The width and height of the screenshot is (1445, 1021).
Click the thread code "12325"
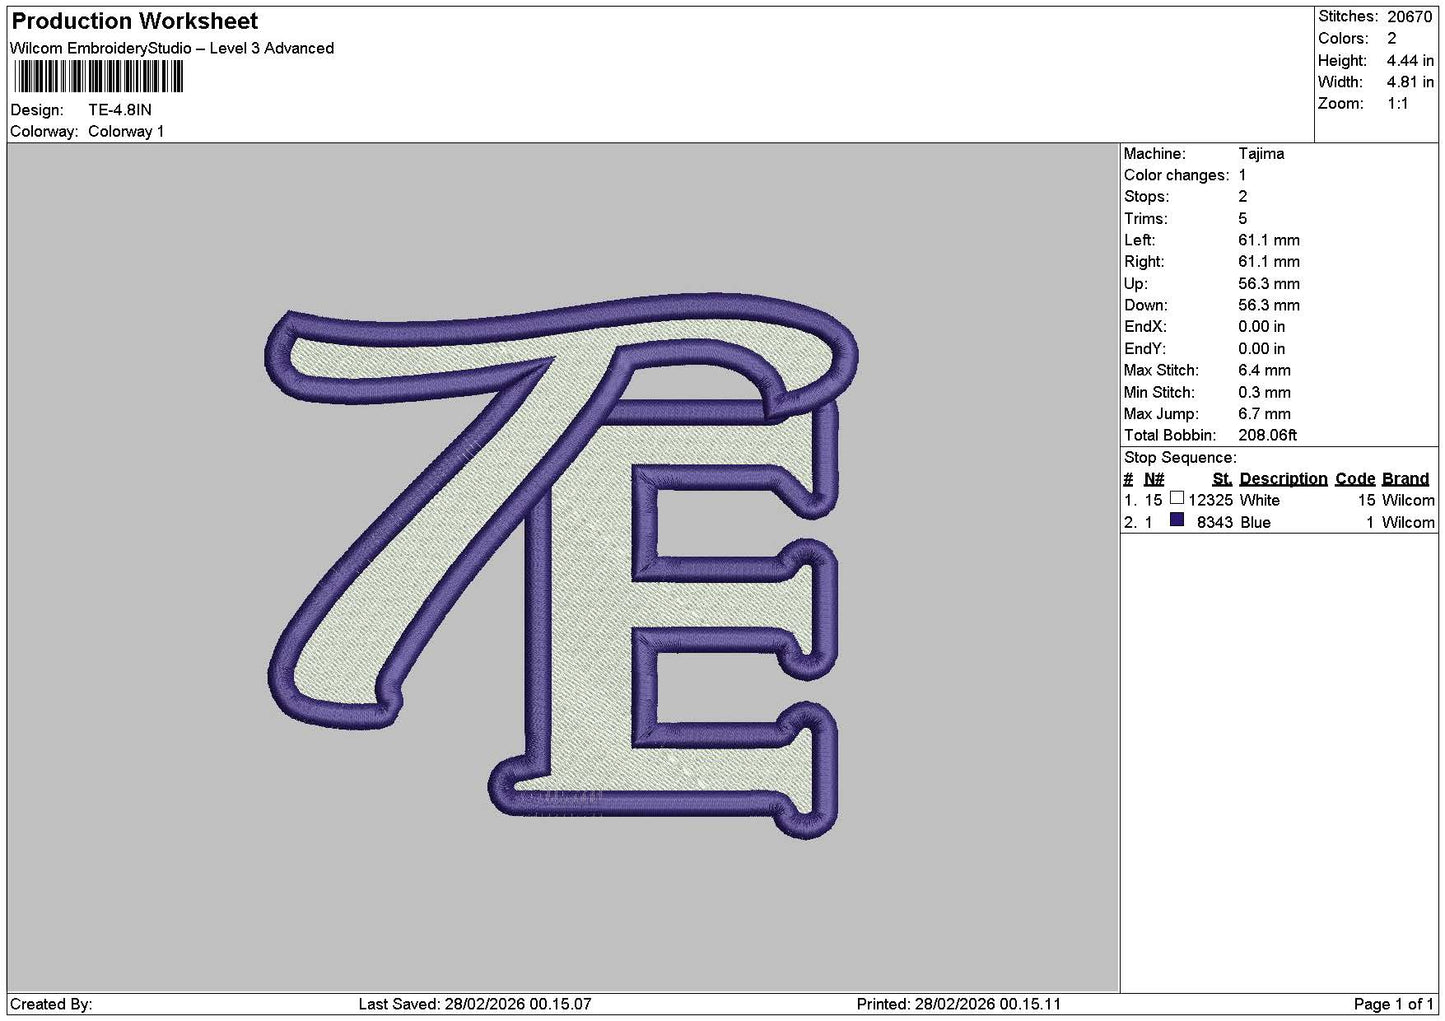click(x=1210, y=501)
